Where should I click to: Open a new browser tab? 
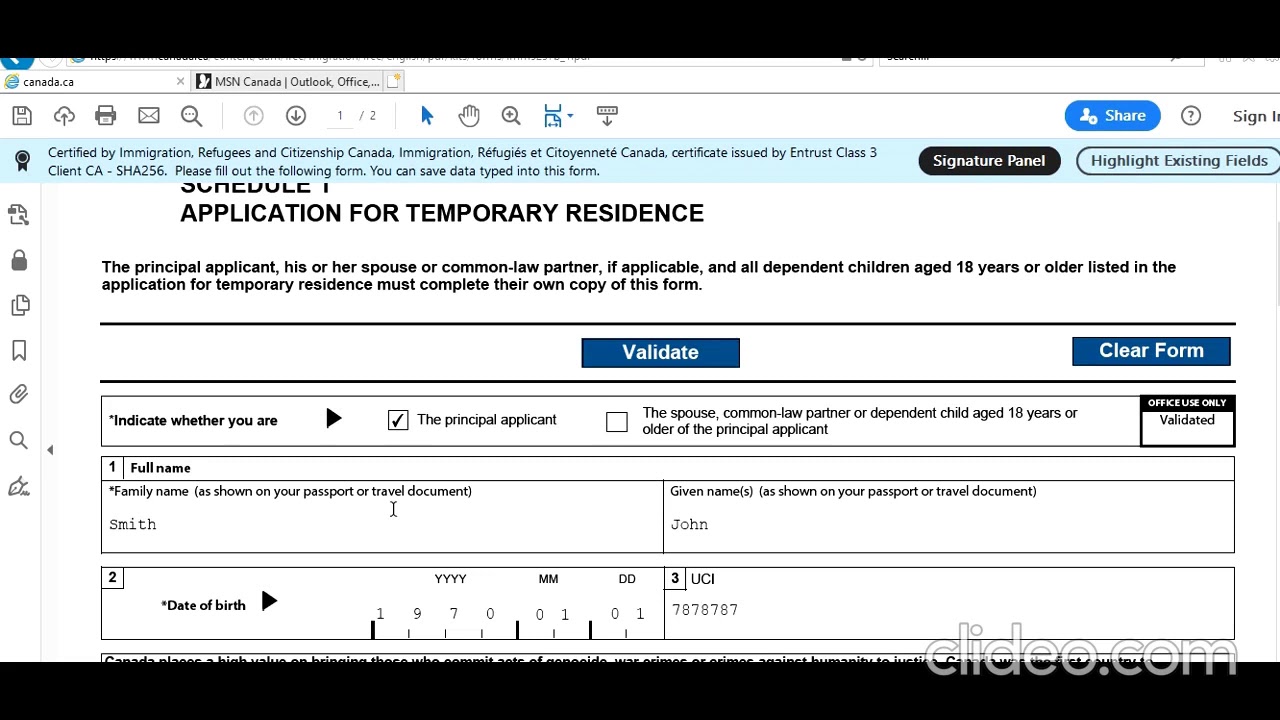tap(394, 81)
